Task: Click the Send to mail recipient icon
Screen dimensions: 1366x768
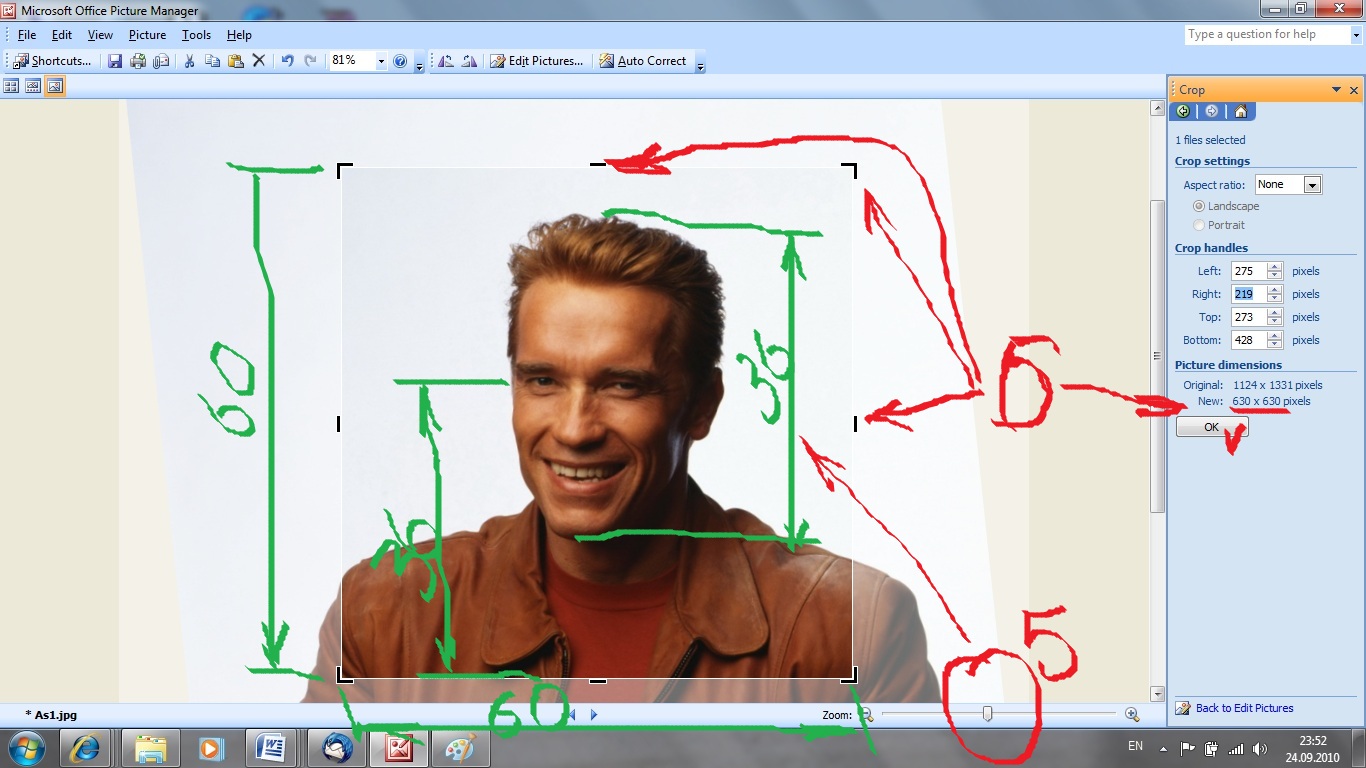Action: point(160,61)
